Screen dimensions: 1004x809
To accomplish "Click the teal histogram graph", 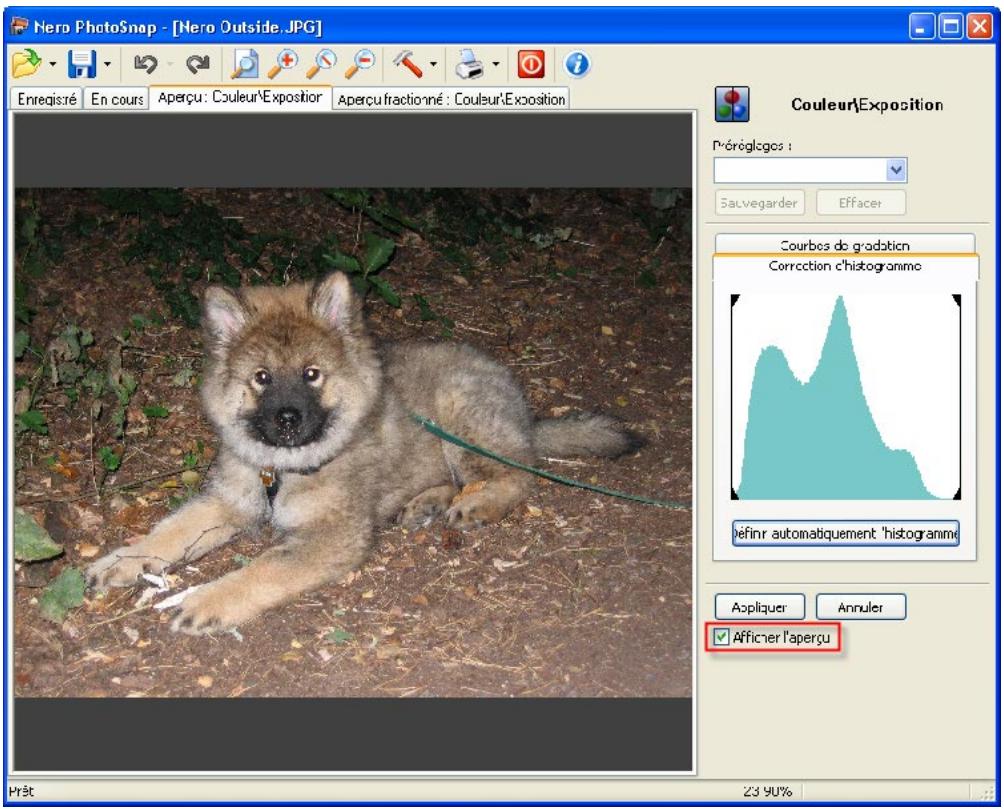I will [845, 397].
